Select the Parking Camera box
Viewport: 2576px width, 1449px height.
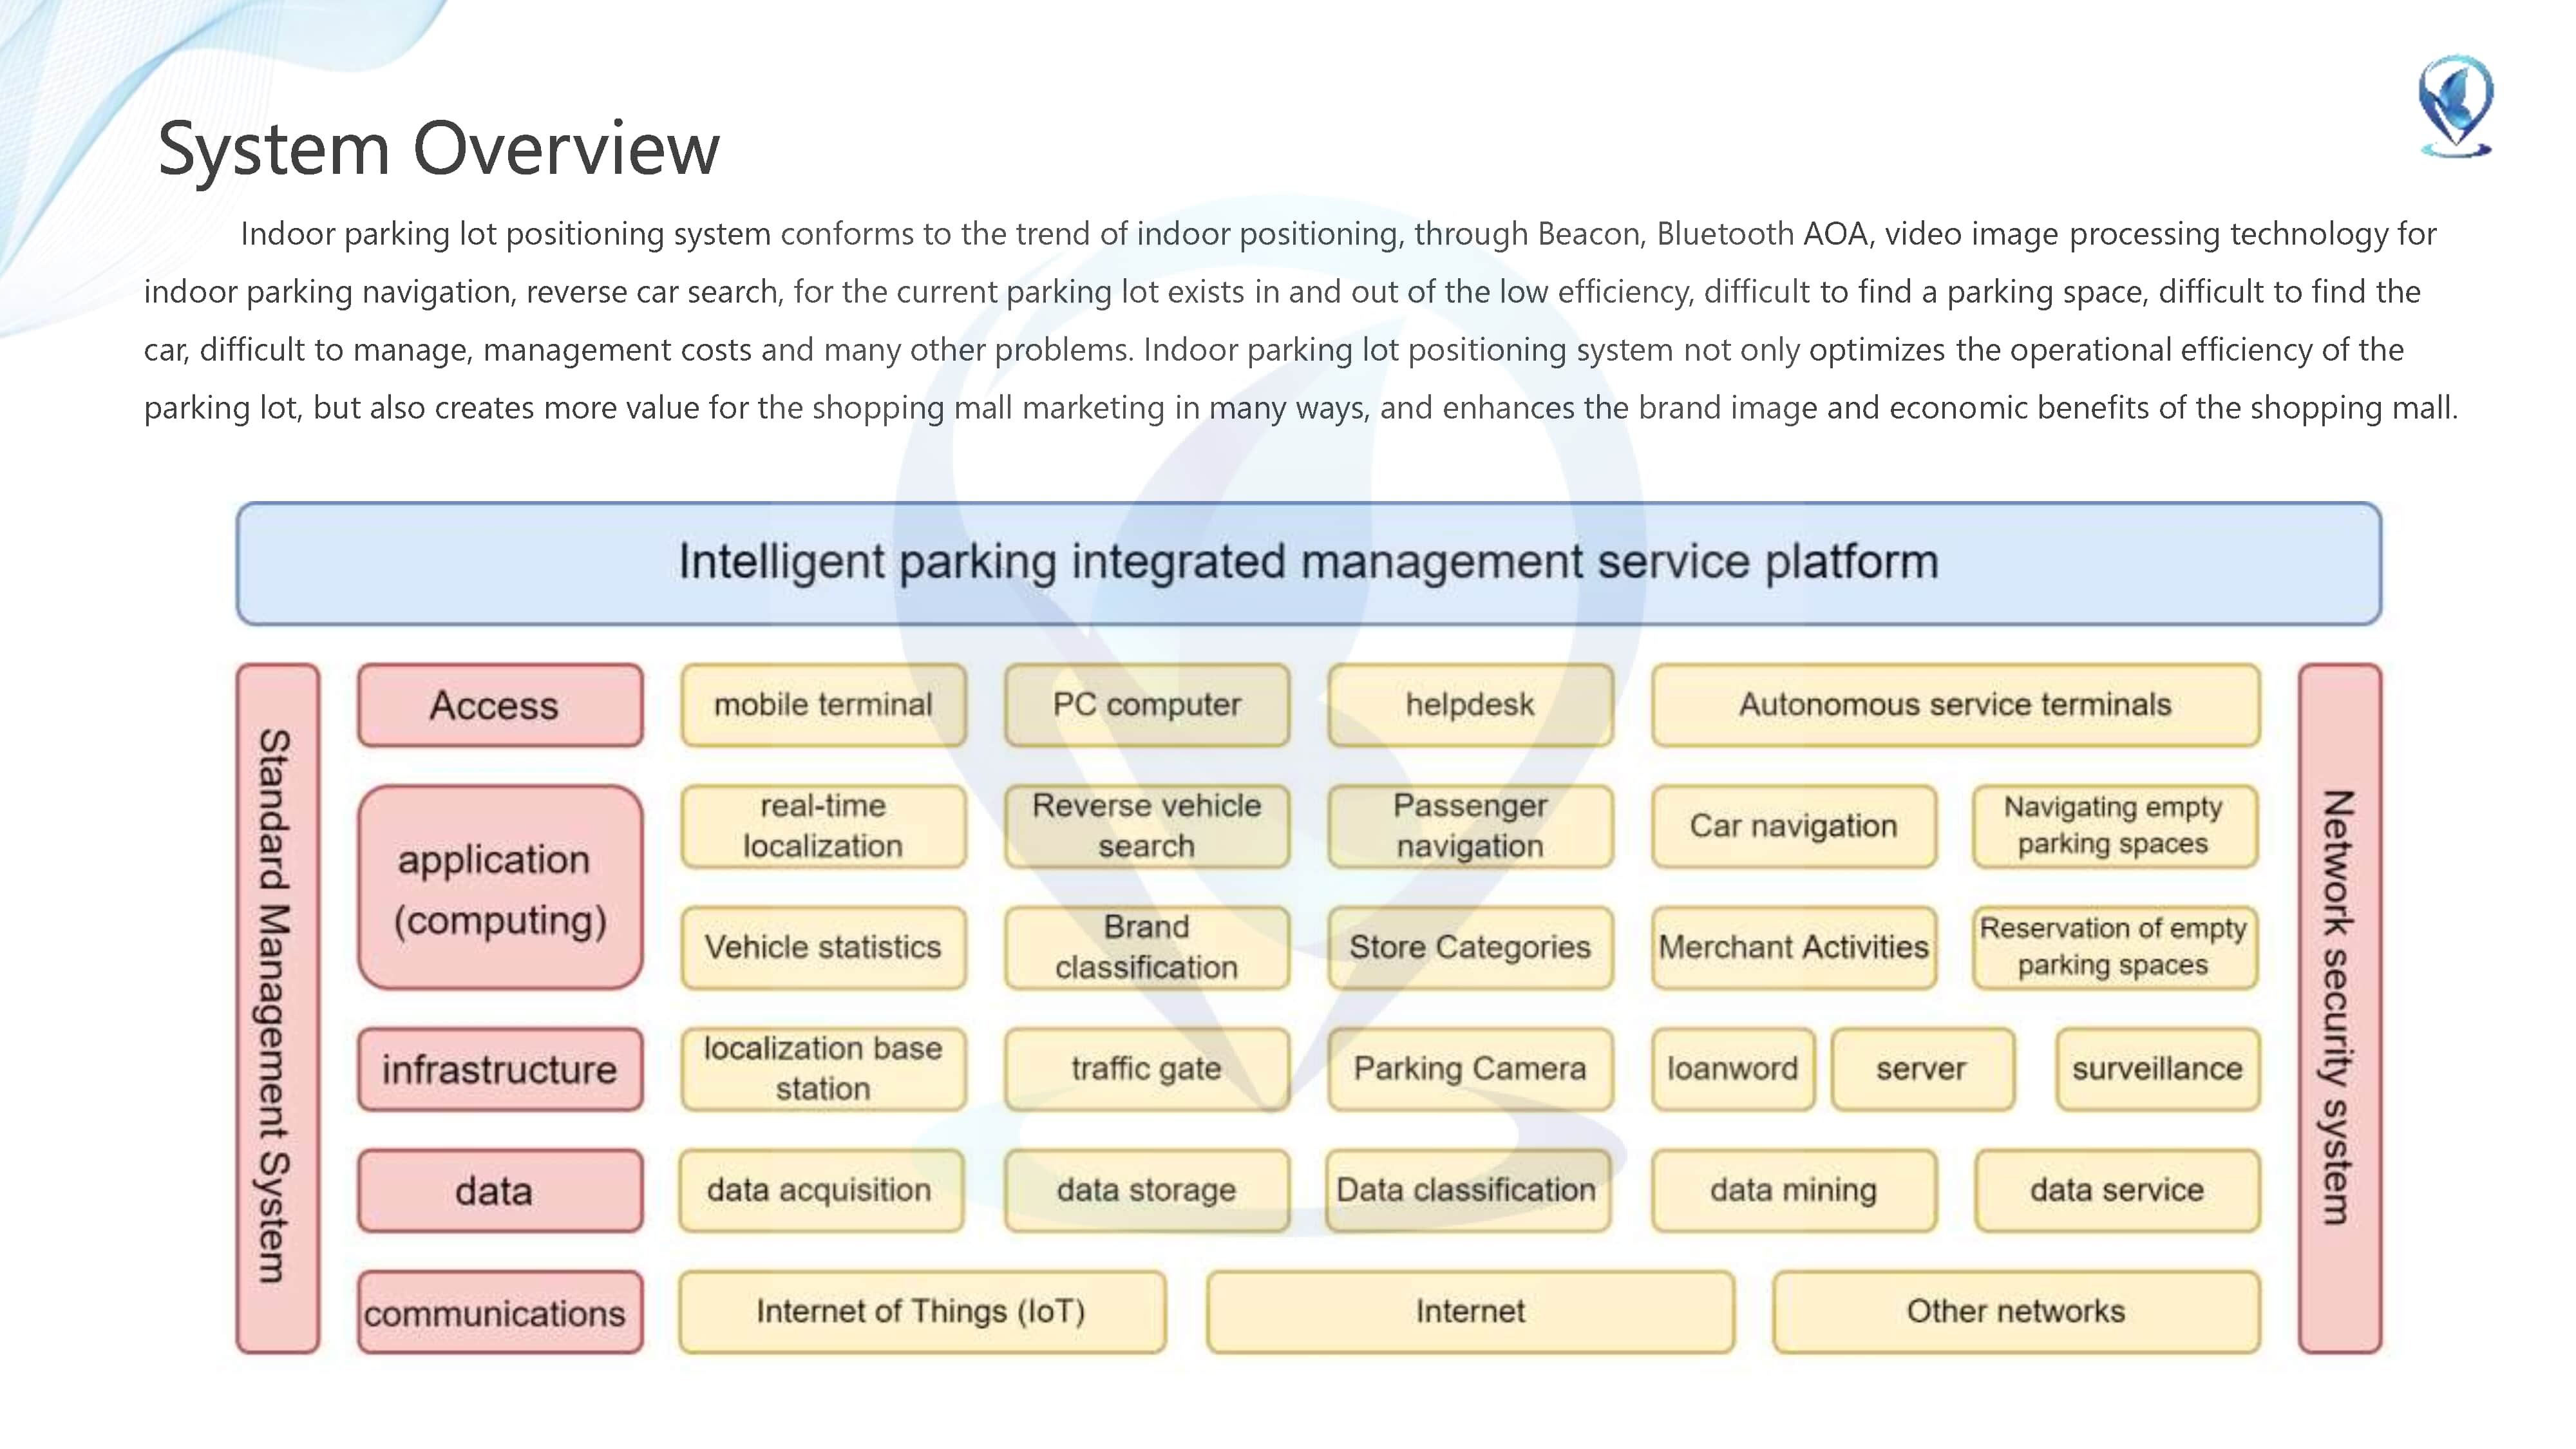tap(1470, 1069)
